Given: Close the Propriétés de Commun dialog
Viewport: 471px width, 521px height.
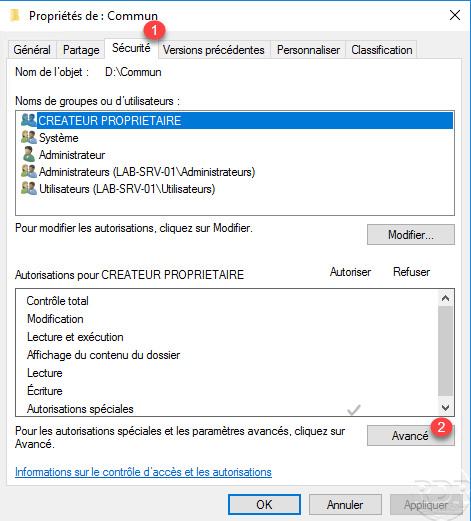Looking at the screenshot, I should pos(455,15).
